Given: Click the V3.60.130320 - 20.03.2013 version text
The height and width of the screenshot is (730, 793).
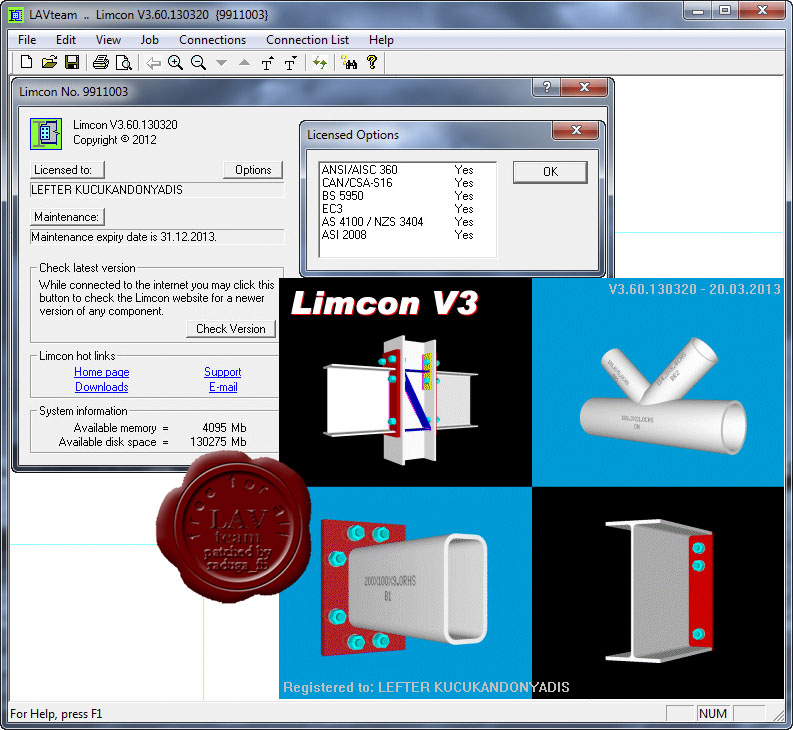Looking at the screenshot, I should [x=694, y=289].
